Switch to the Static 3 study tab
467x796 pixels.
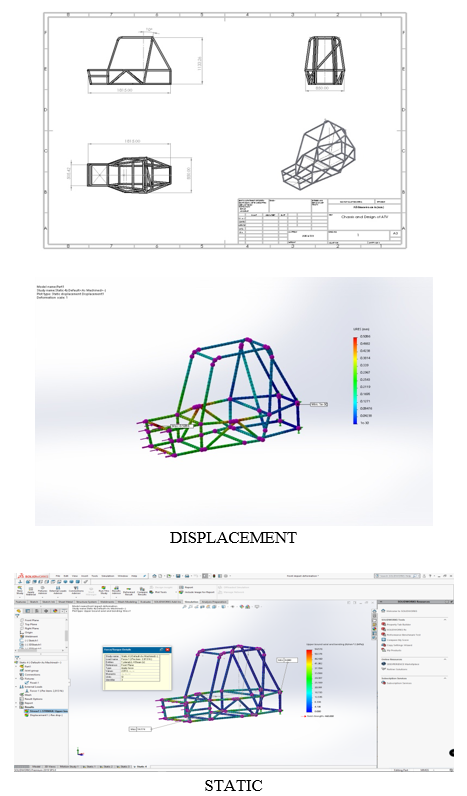(x=123, y=767)
